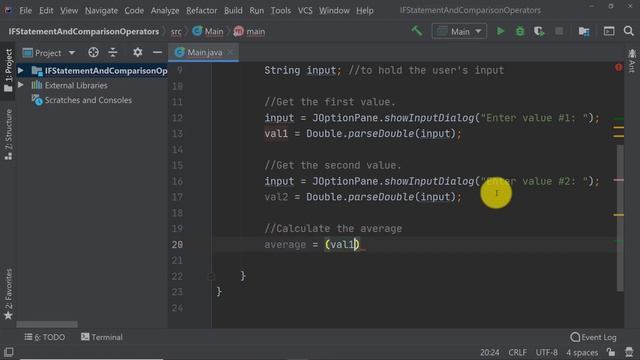The height and width of the screenshot is (360, 640).
Task: Open the Analyze menu
Action: [x=165, y=10]
